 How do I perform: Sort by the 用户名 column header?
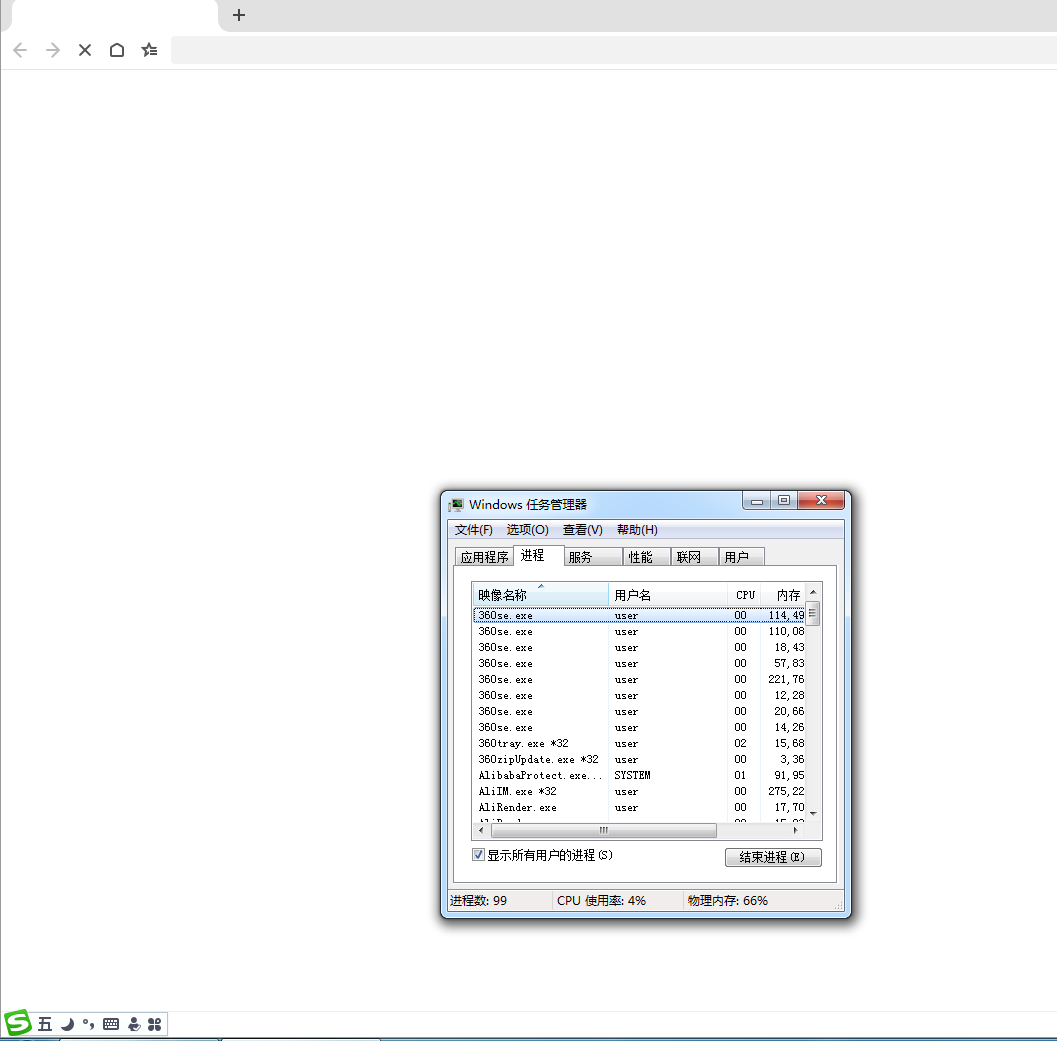668,595
